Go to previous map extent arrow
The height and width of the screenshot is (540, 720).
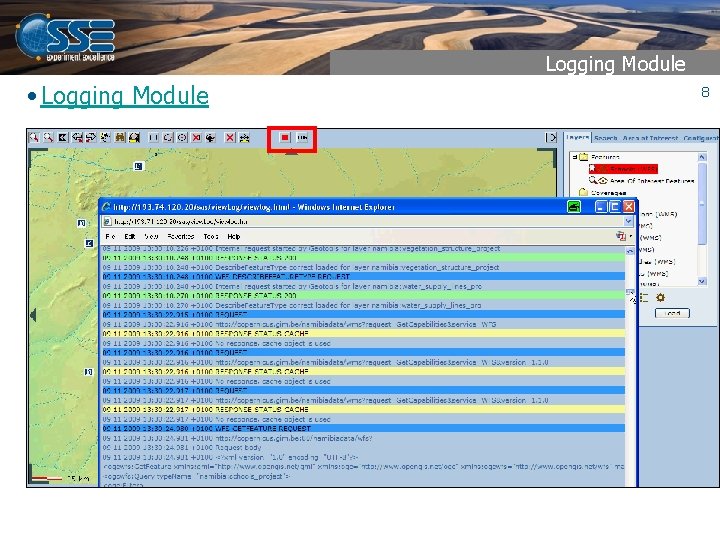(77, 137)
